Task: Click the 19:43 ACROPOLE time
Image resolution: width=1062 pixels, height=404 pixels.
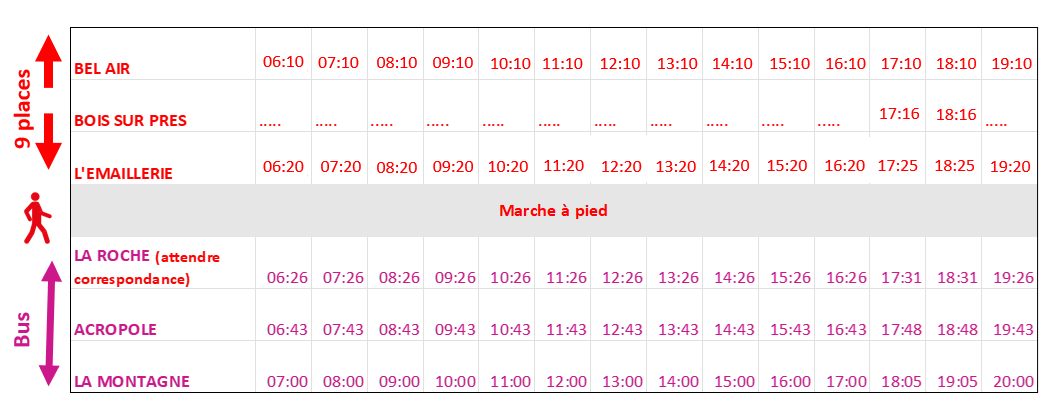Action: (1013, 329)
